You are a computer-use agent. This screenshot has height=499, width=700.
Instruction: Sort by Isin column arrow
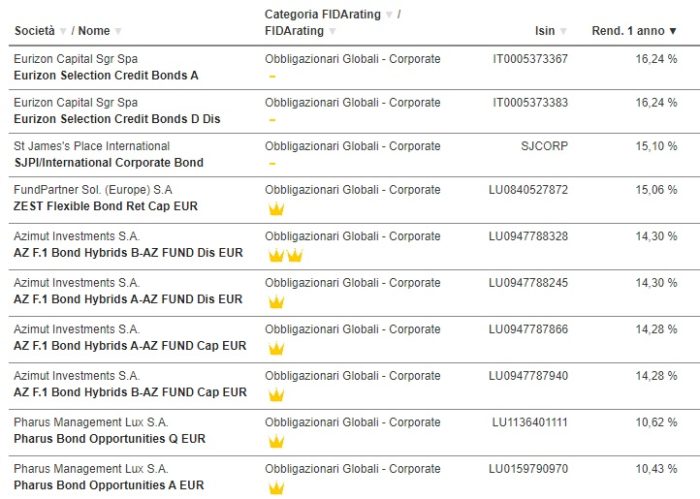(x=563, y=31)
